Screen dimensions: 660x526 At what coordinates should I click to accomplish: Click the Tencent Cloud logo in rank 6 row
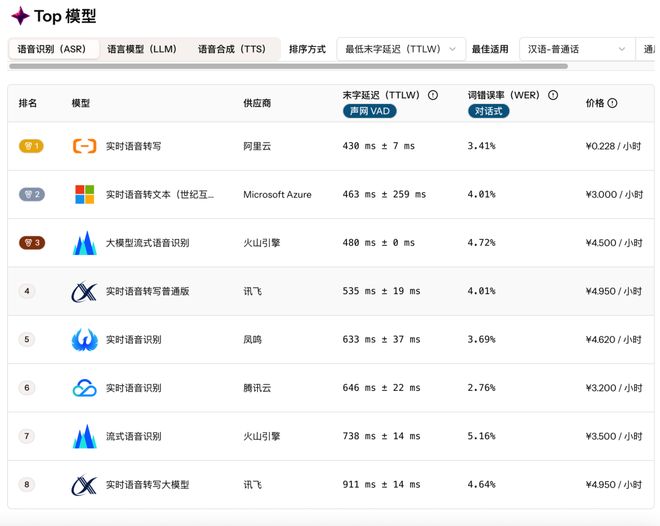click(x=85, y=388)
